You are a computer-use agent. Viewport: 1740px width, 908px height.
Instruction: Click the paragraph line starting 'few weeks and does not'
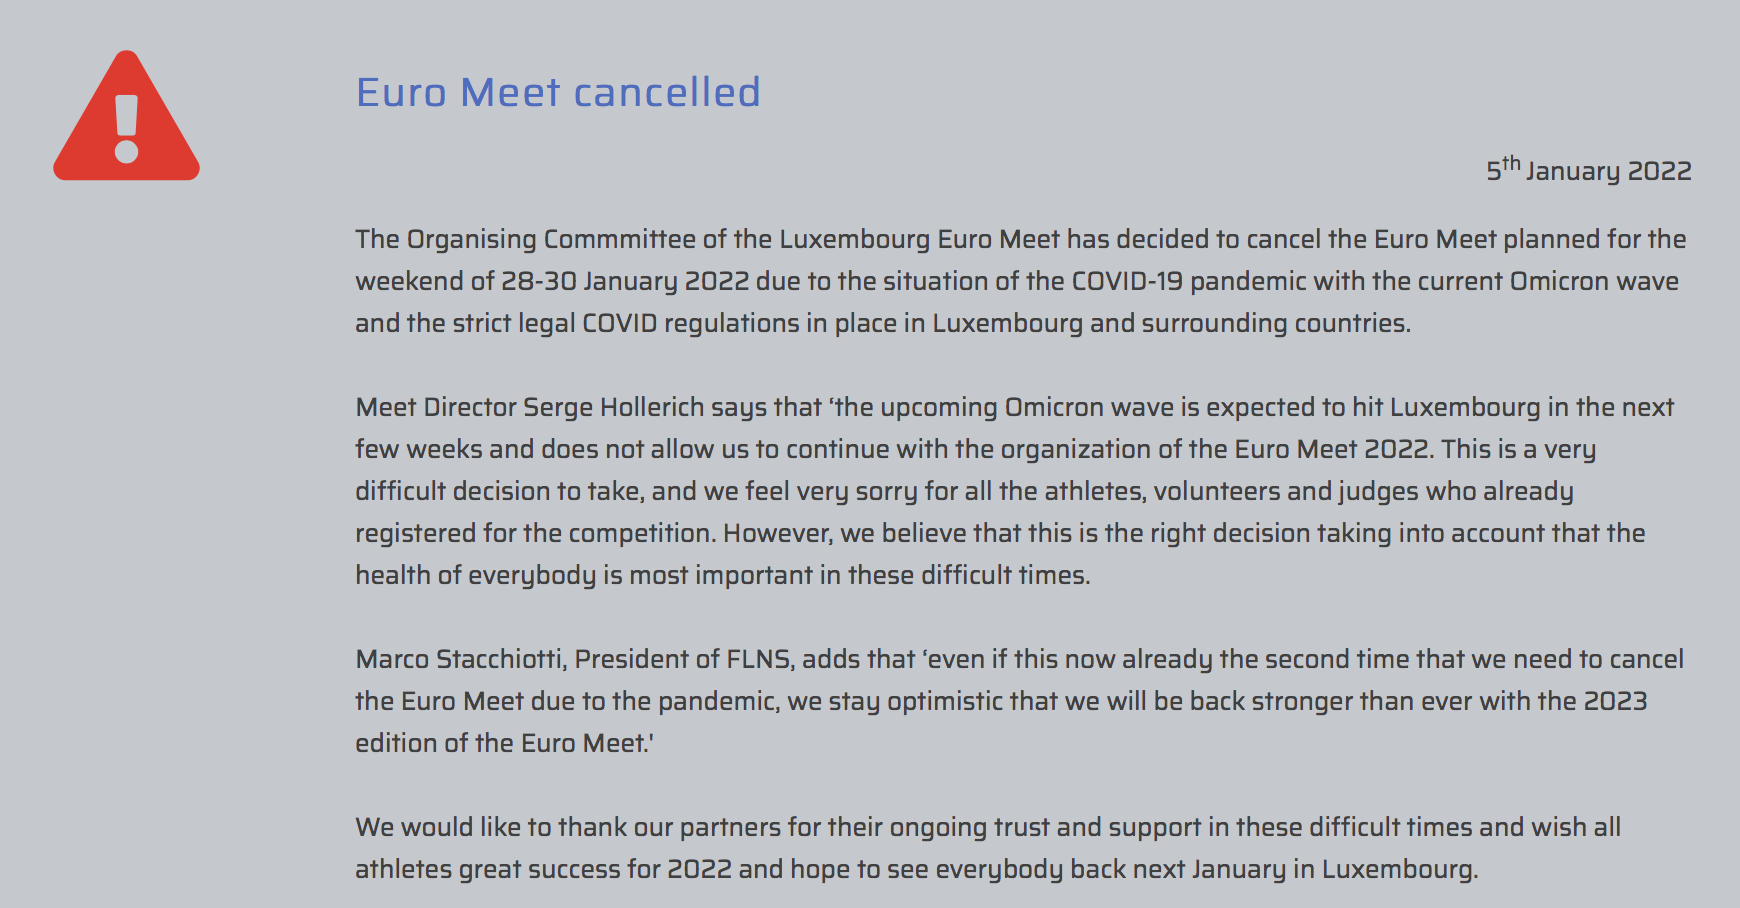(x=975, y=449)
